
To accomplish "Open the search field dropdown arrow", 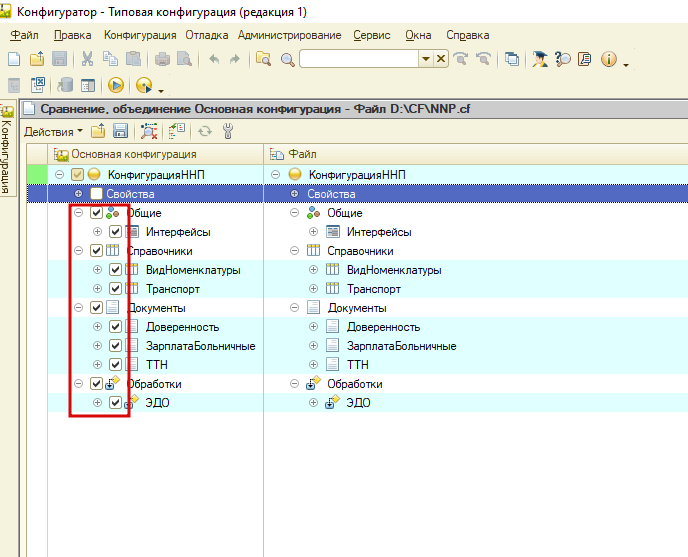I will point(426,59).
